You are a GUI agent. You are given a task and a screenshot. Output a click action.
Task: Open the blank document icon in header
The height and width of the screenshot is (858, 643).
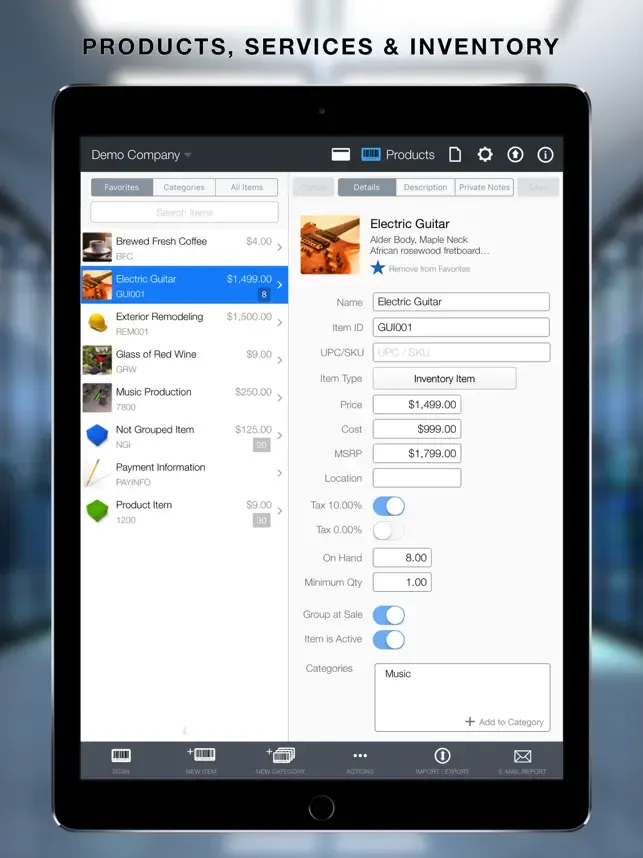tap(455, 155)
